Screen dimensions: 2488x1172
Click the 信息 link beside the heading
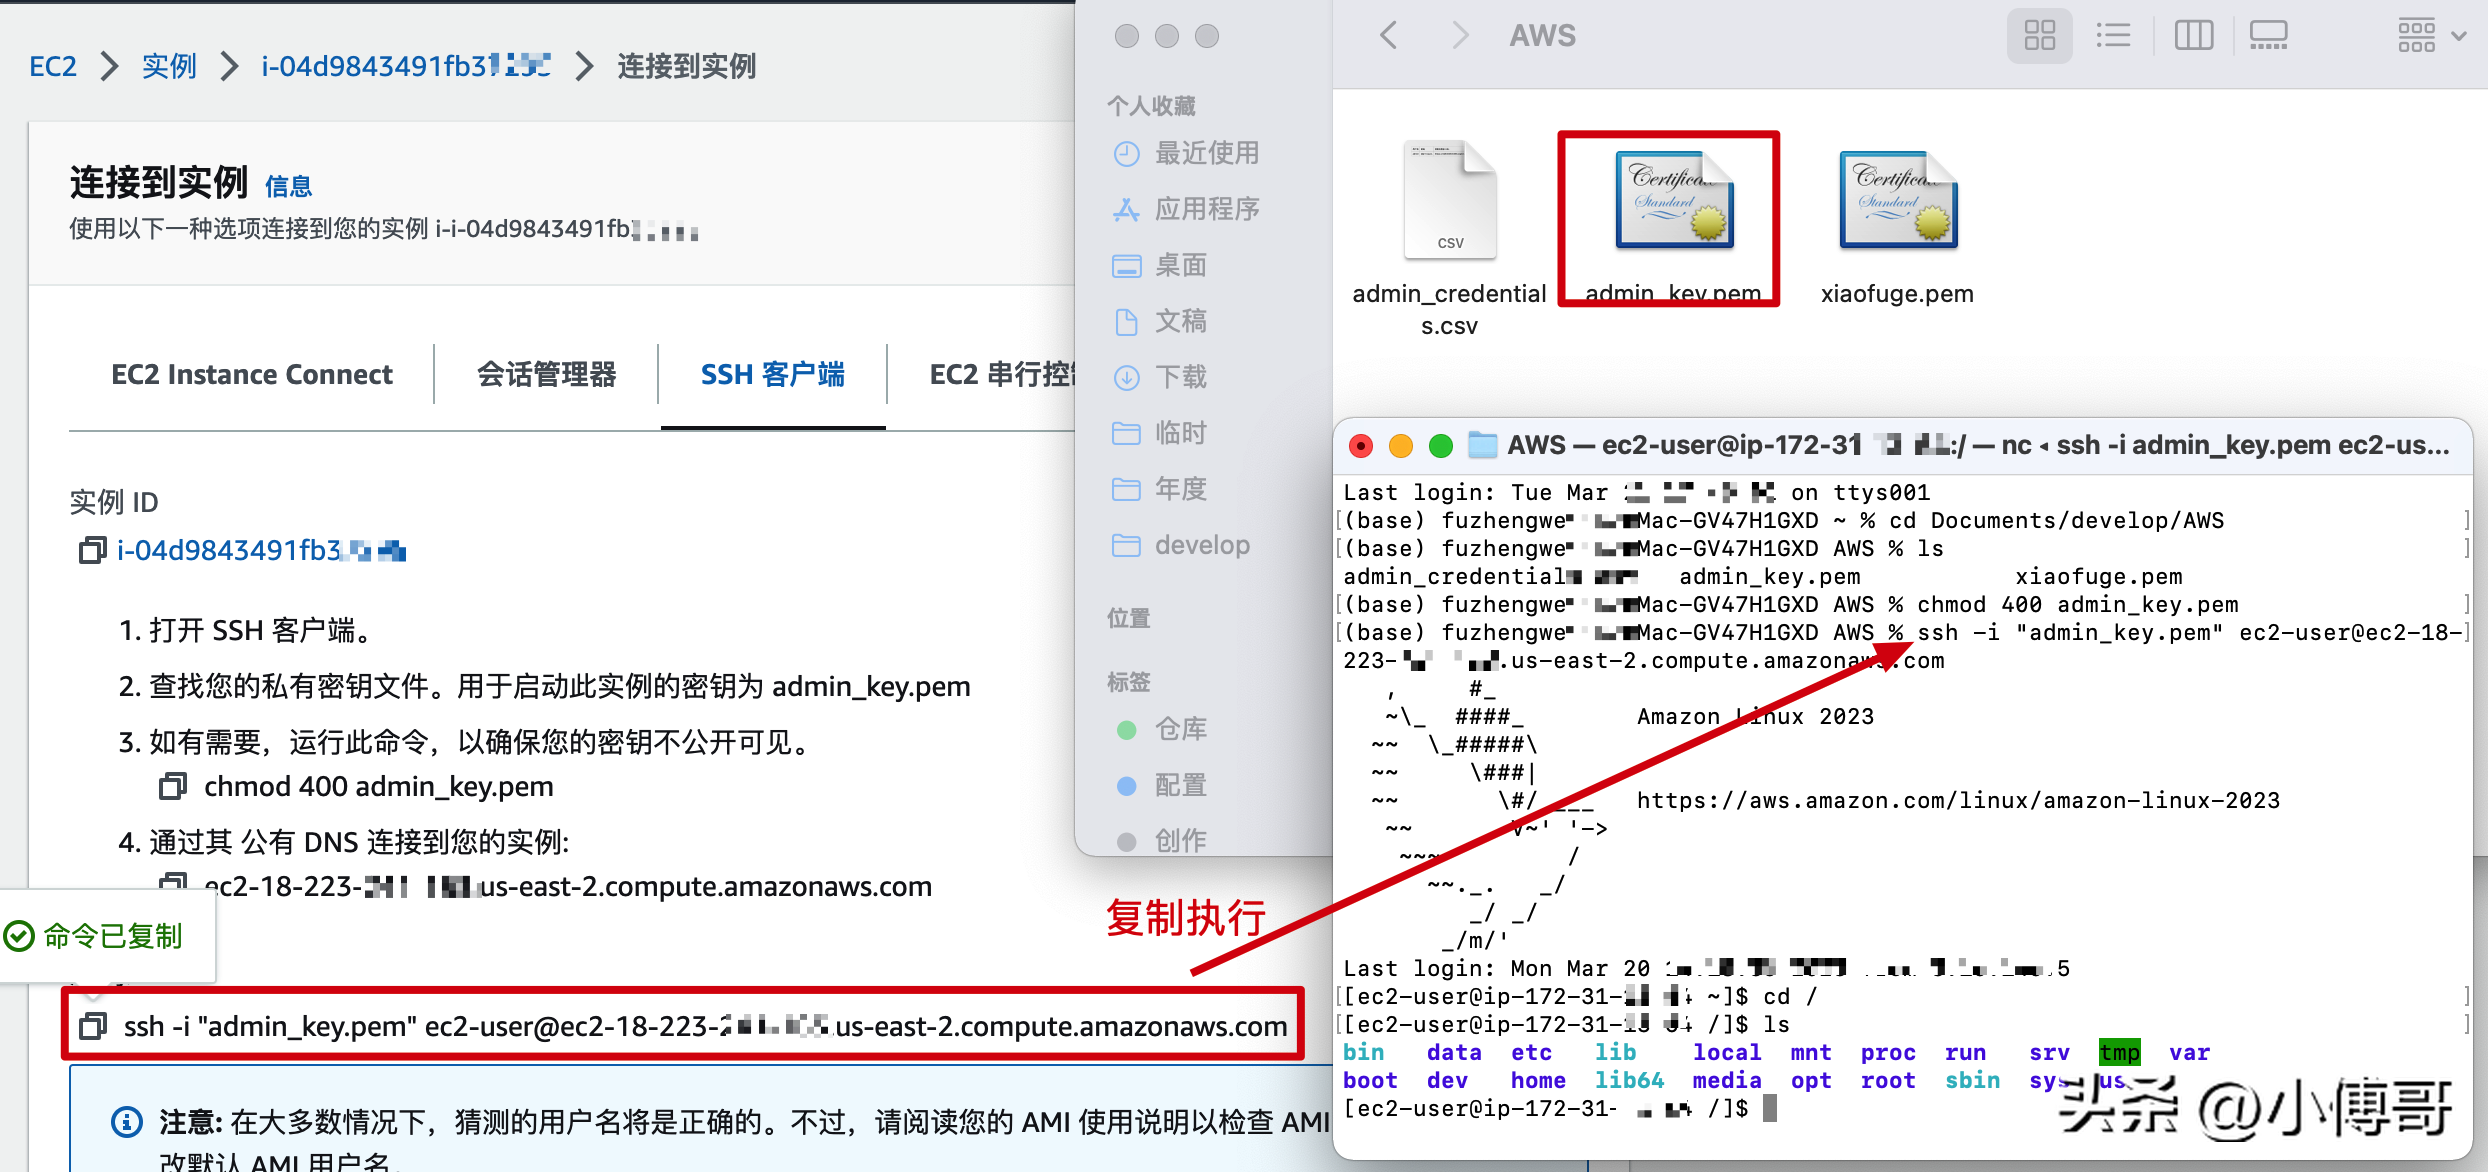pos(288,186)
